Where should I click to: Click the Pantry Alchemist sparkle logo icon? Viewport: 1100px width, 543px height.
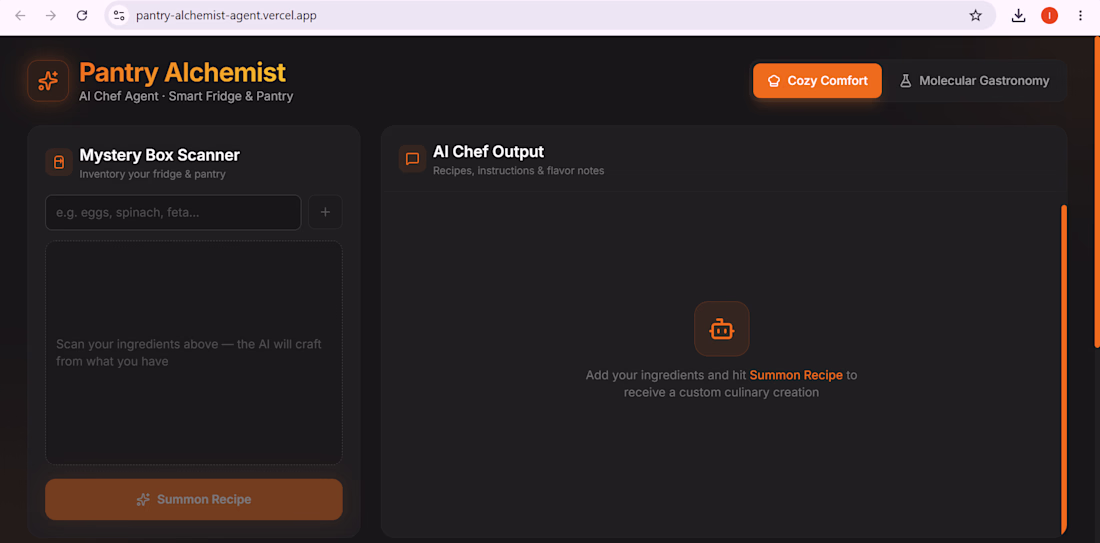coord(48,81)
